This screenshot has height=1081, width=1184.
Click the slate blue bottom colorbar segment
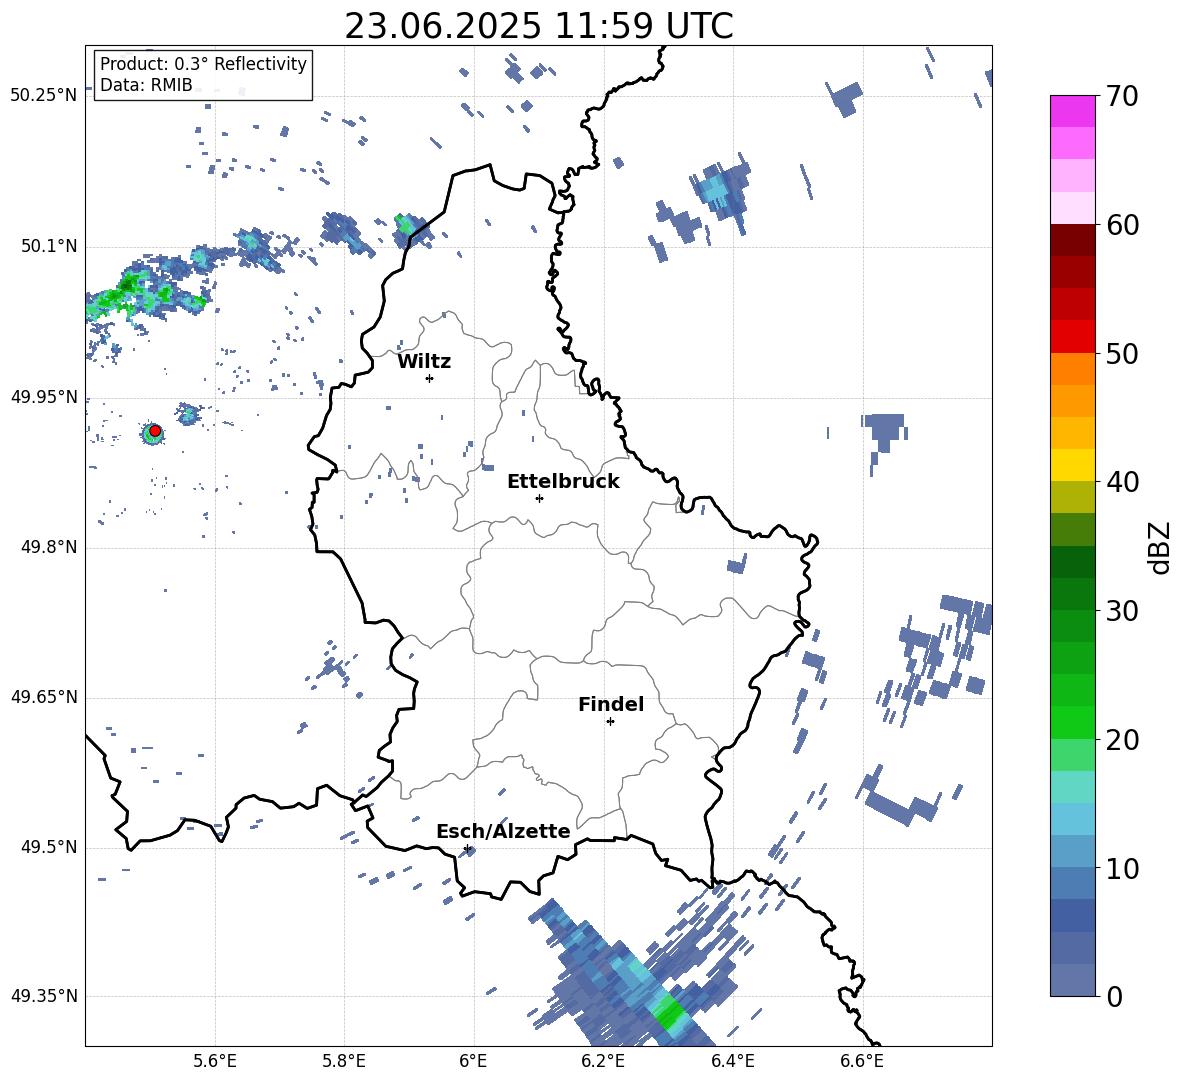[1072, 980]
